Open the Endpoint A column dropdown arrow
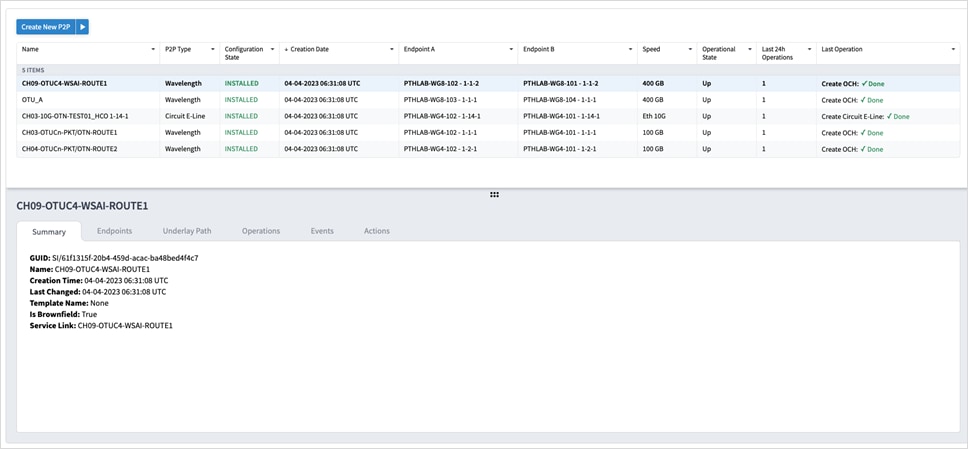This screenshot has width=968, height=449. (512, 49)
